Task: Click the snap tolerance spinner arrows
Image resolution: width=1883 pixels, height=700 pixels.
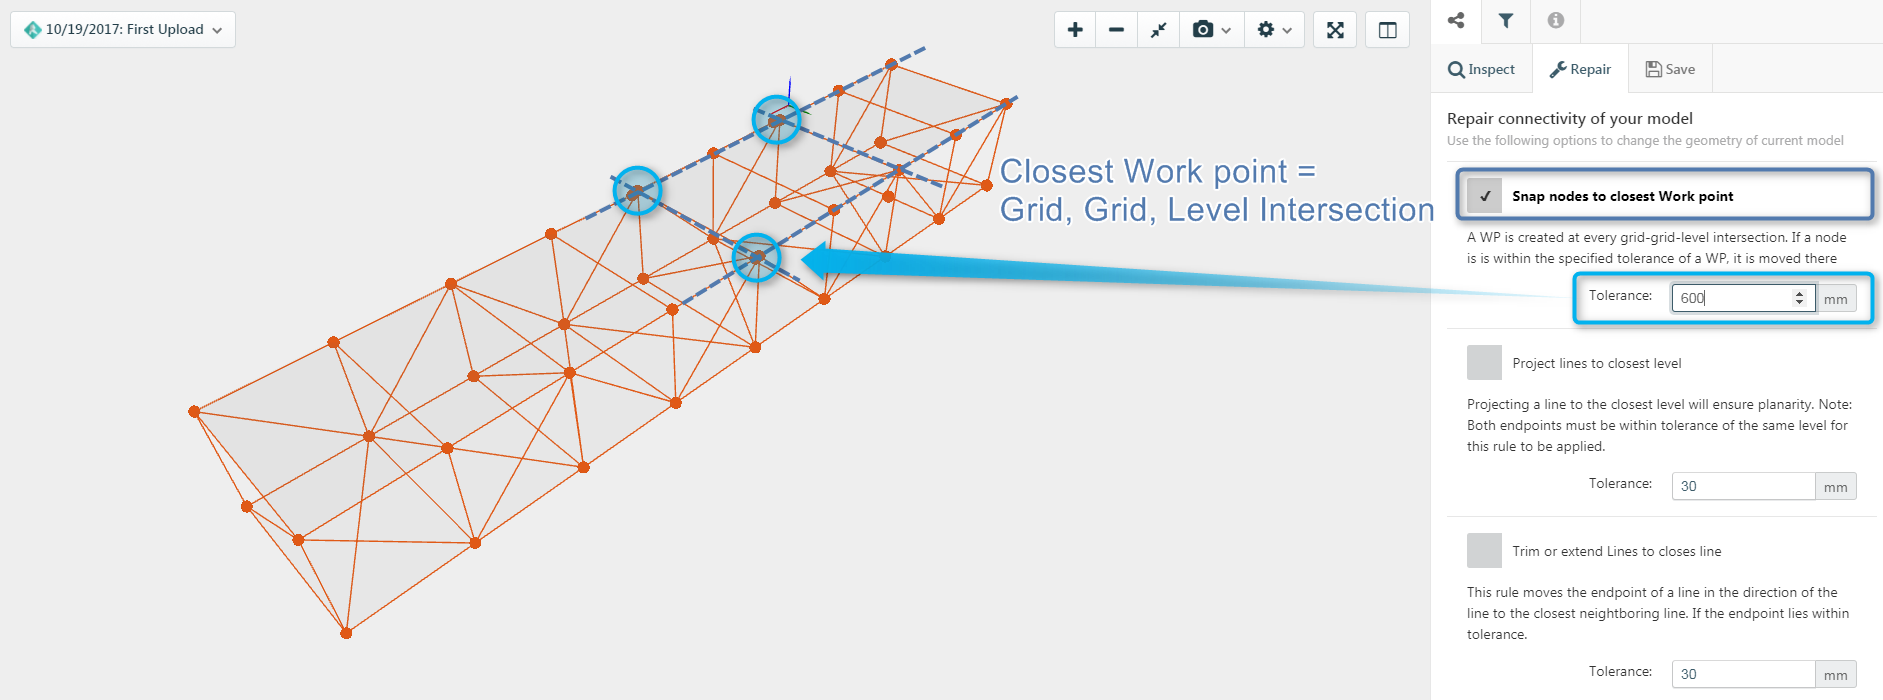Action: (x=1799, y=298)
